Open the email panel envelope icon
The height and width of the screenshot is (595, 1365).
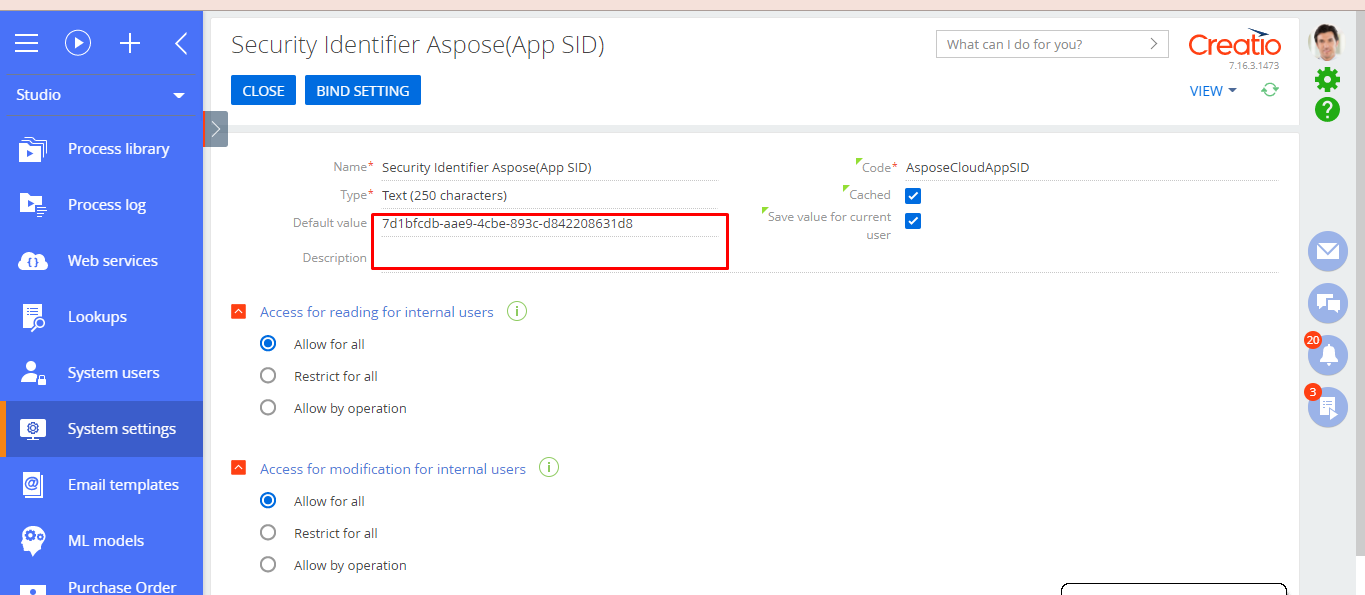(x=1328, y=251)
